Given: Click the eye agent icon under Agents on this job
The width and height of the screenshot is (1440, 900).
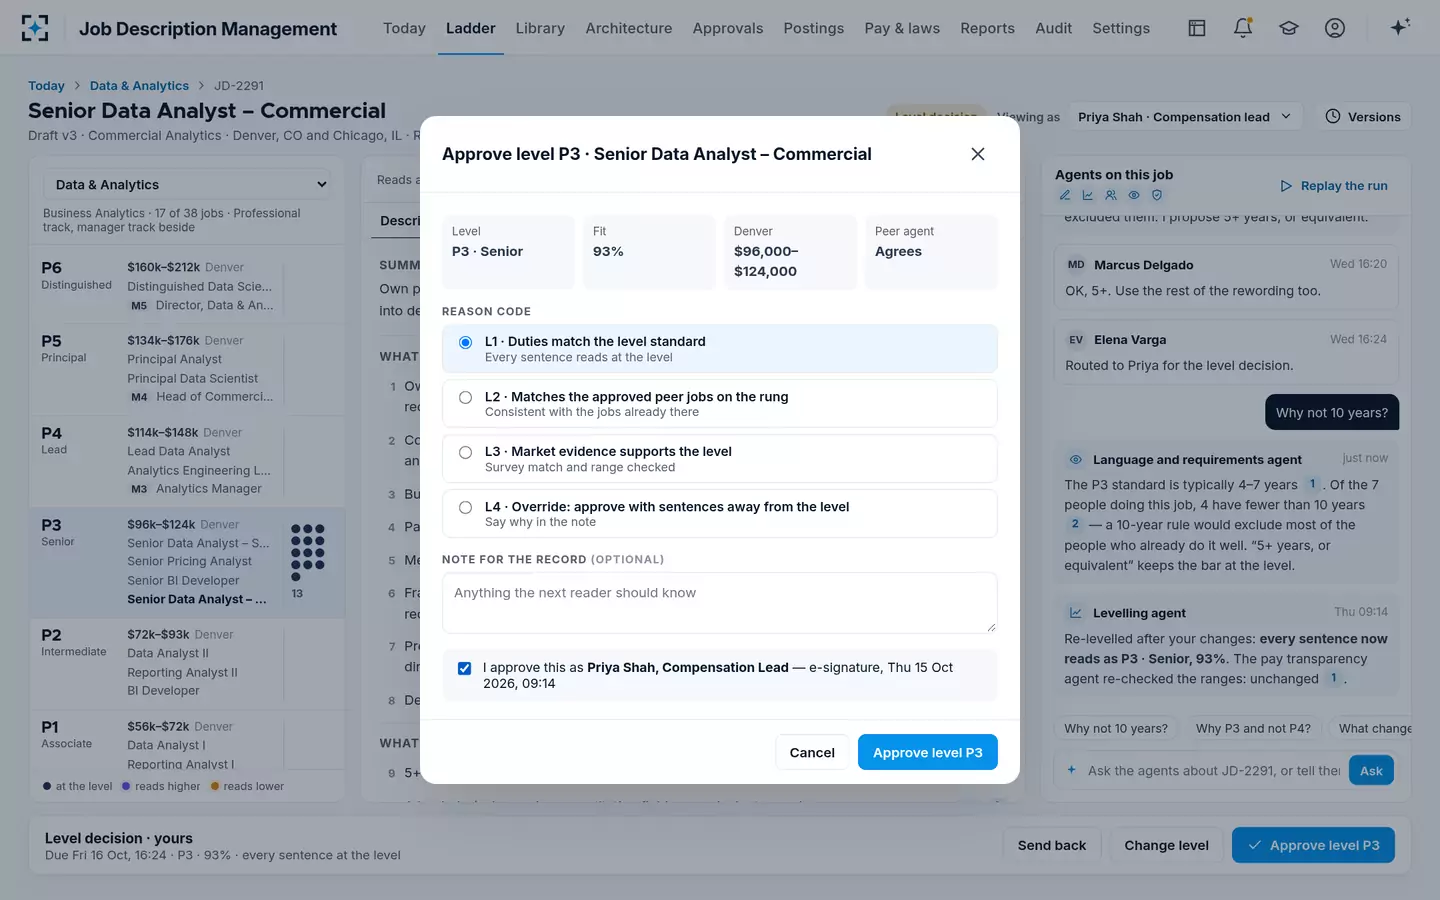Looking at the screenshot, I should (x=1134, y=195).
